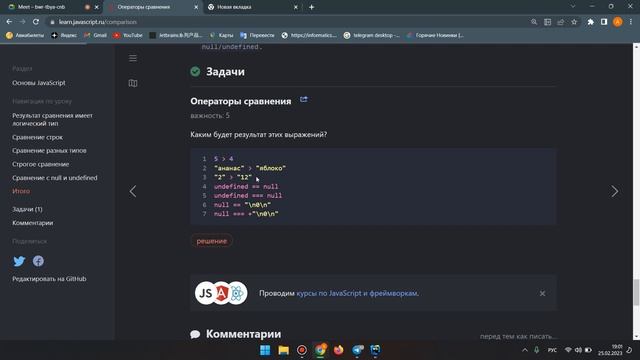Click the tab search chevron
This screenshot has height=360, width=640.
point(573,7)
